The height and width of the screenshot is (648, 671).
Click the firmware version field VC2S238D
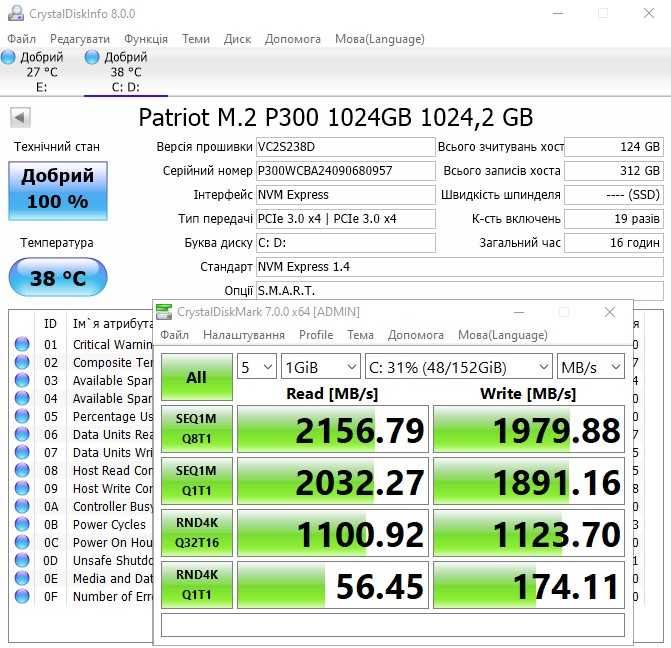(345, 147)
